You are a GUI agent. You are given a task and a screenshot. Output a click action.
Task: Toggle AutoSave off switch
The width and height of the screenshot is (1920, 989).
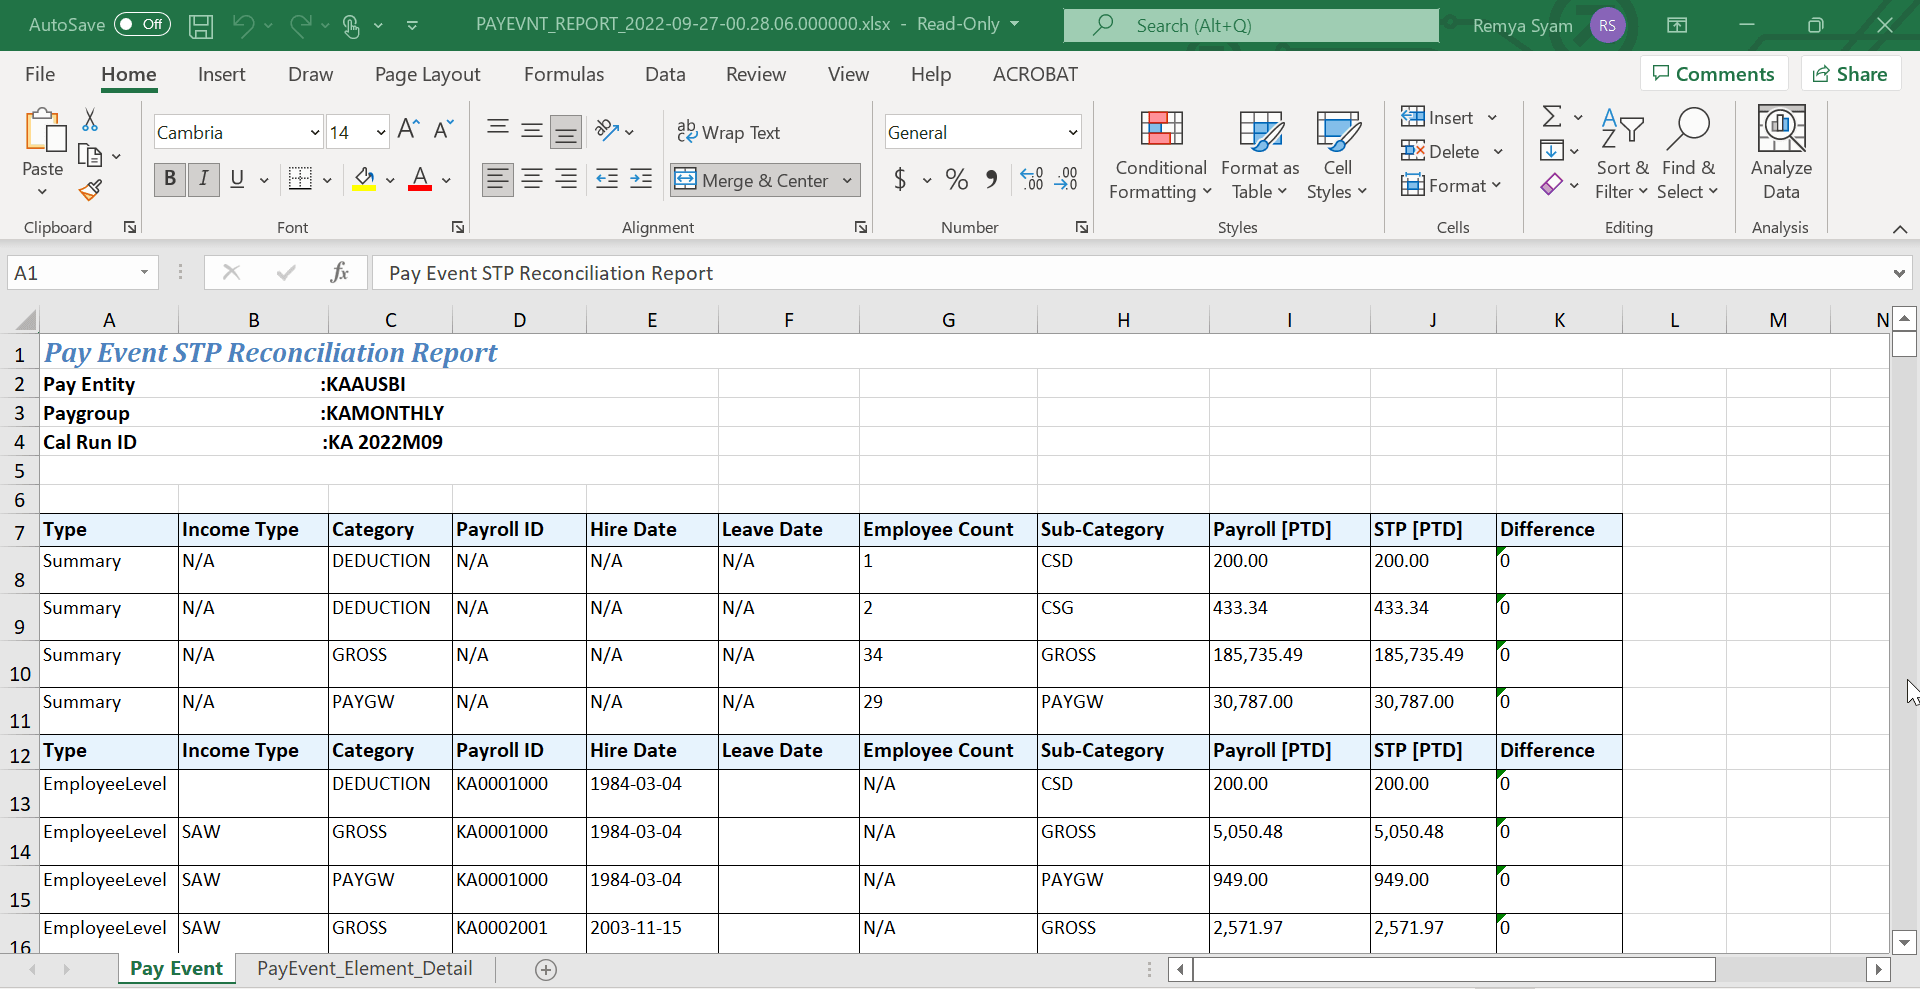click(141, 24)
